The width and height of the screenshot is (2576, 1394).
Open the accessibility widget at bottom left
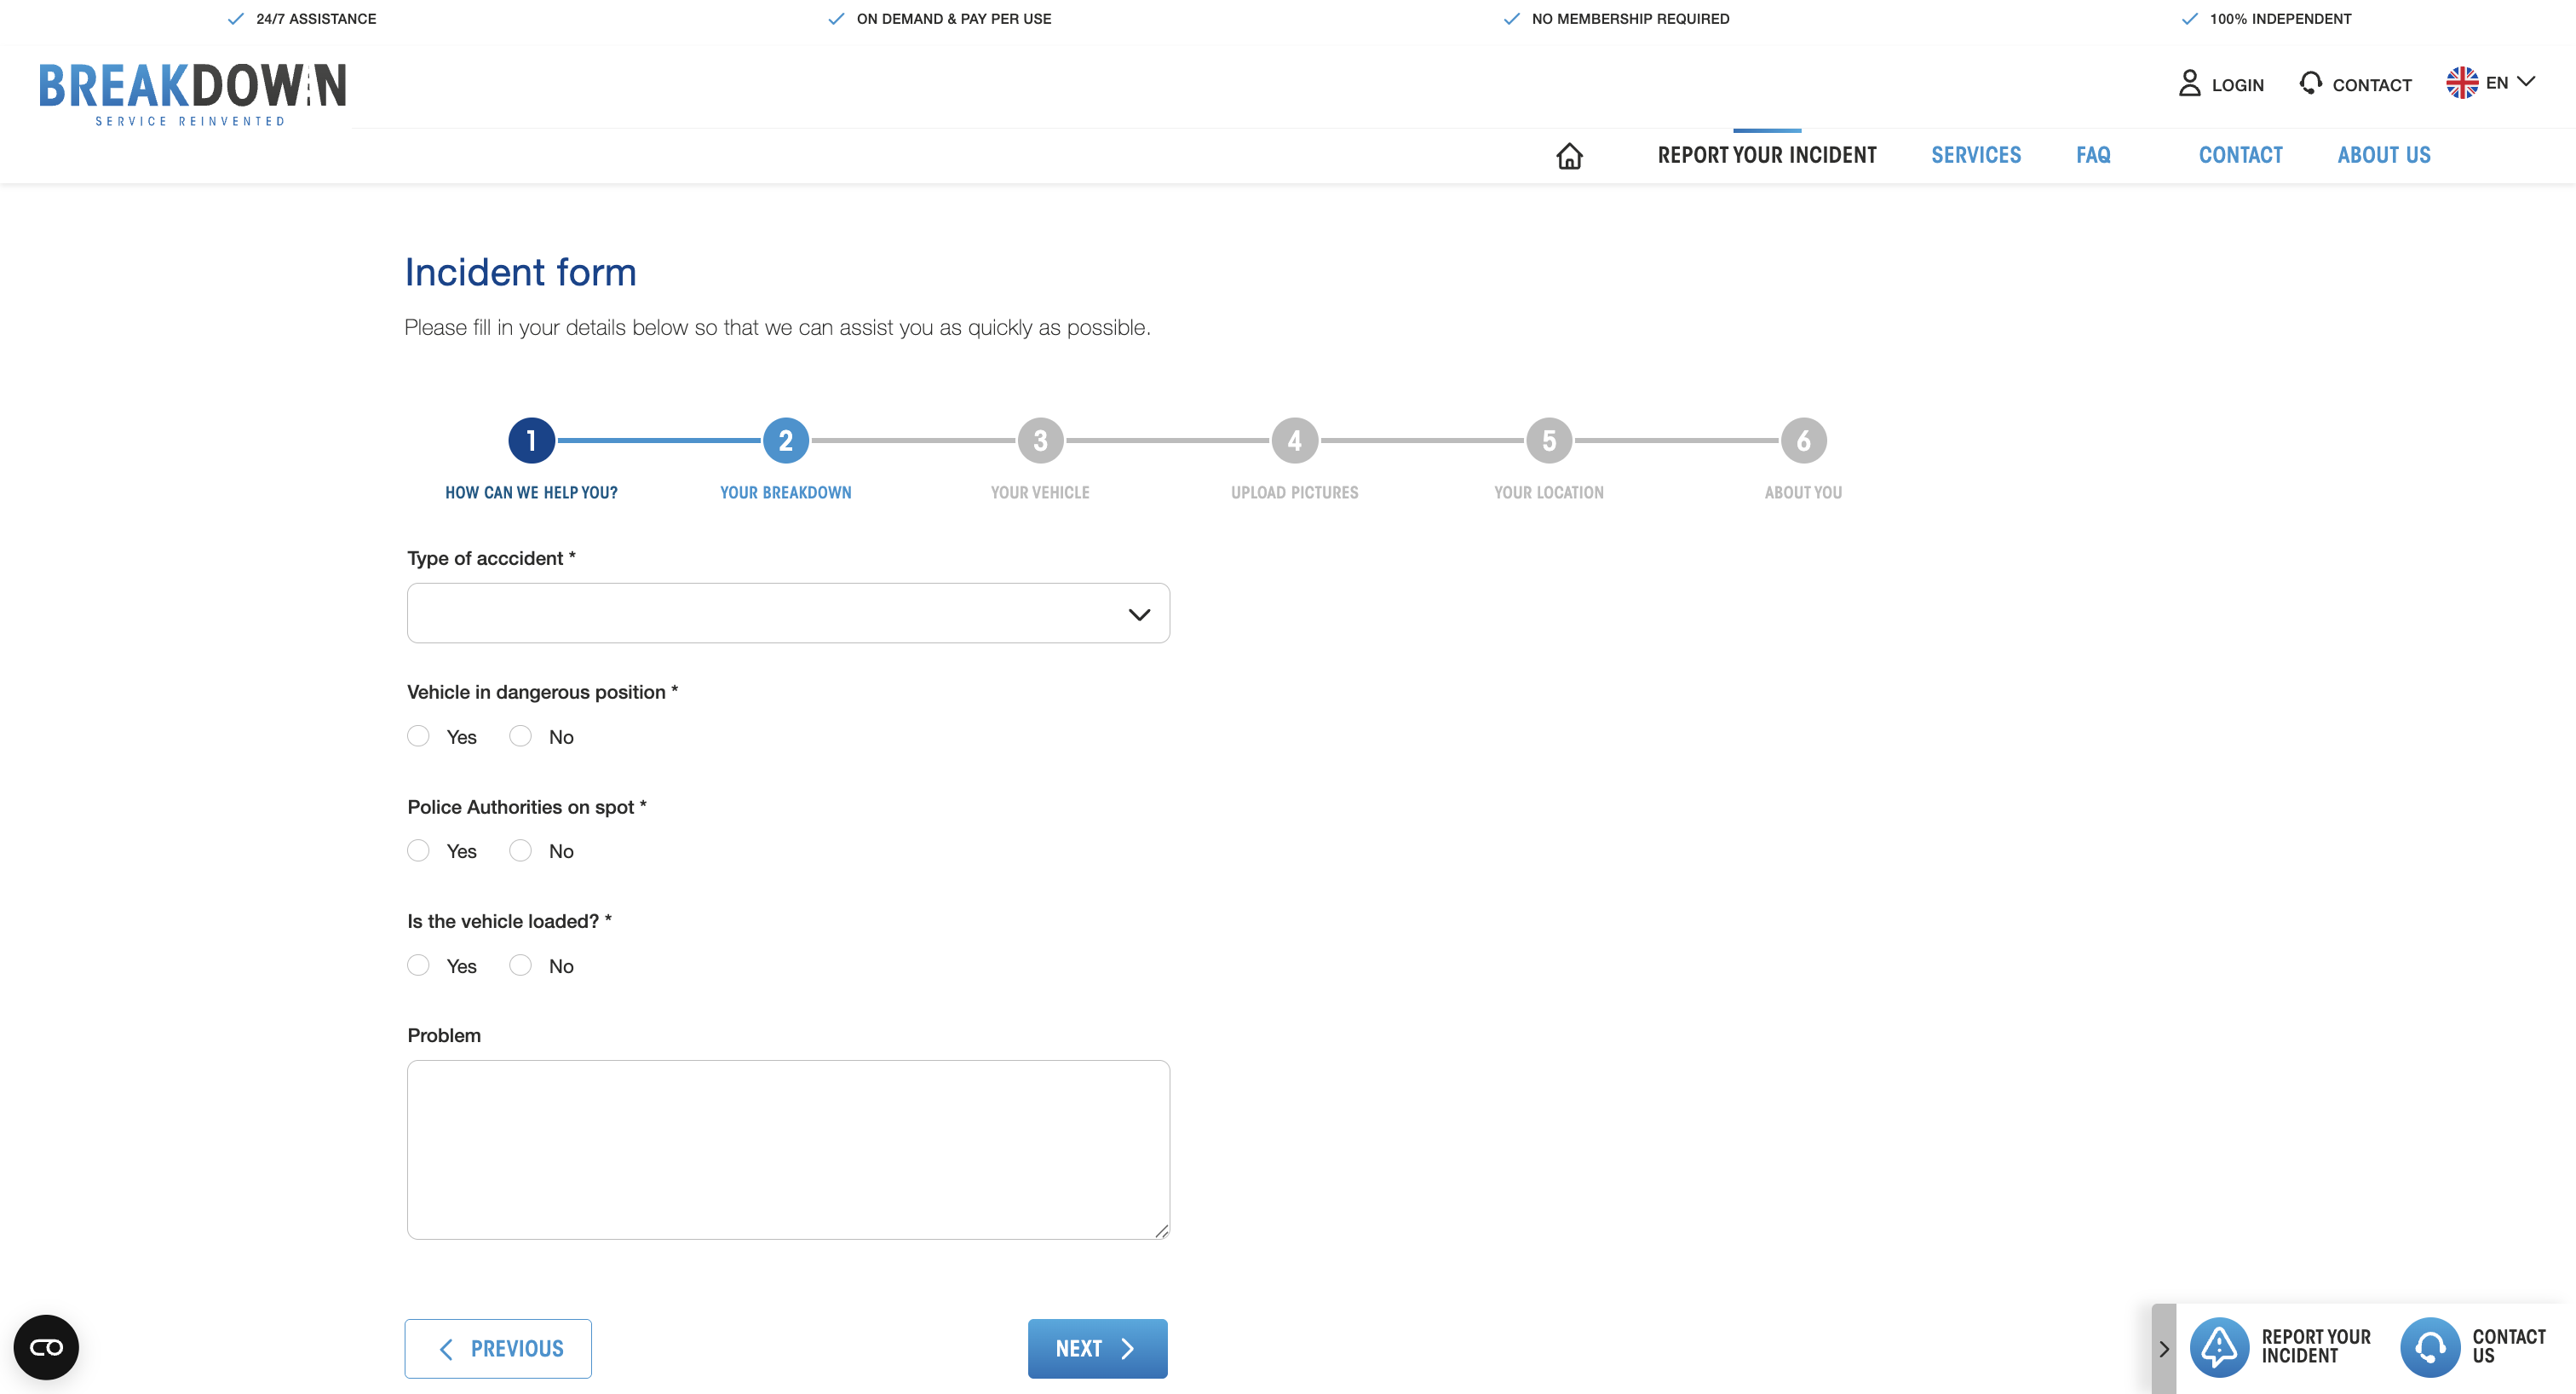pos(46,1347)
